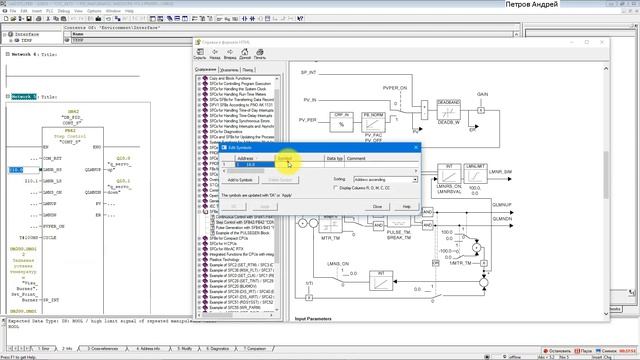This screenshot has width=640, height=360.
Task: Expand Copy and Block Functions tree node
Action: pos(200,78)
